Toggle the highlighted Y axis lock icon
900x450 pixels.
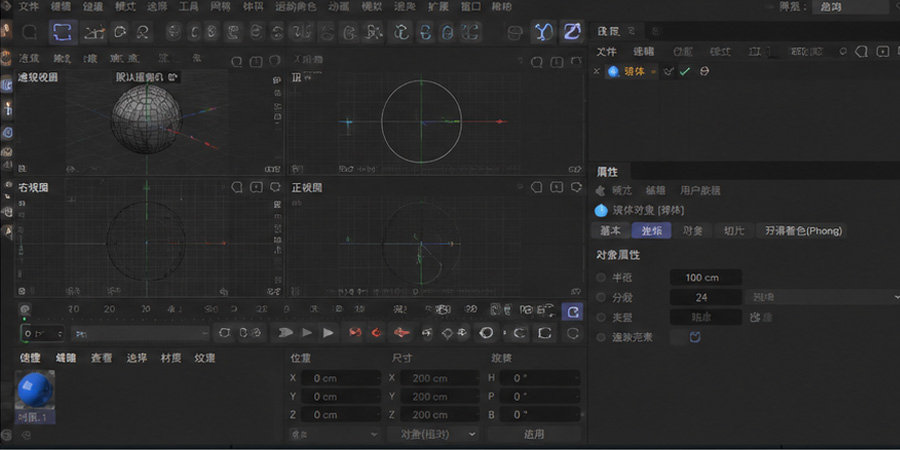click(x=542, y=32)
